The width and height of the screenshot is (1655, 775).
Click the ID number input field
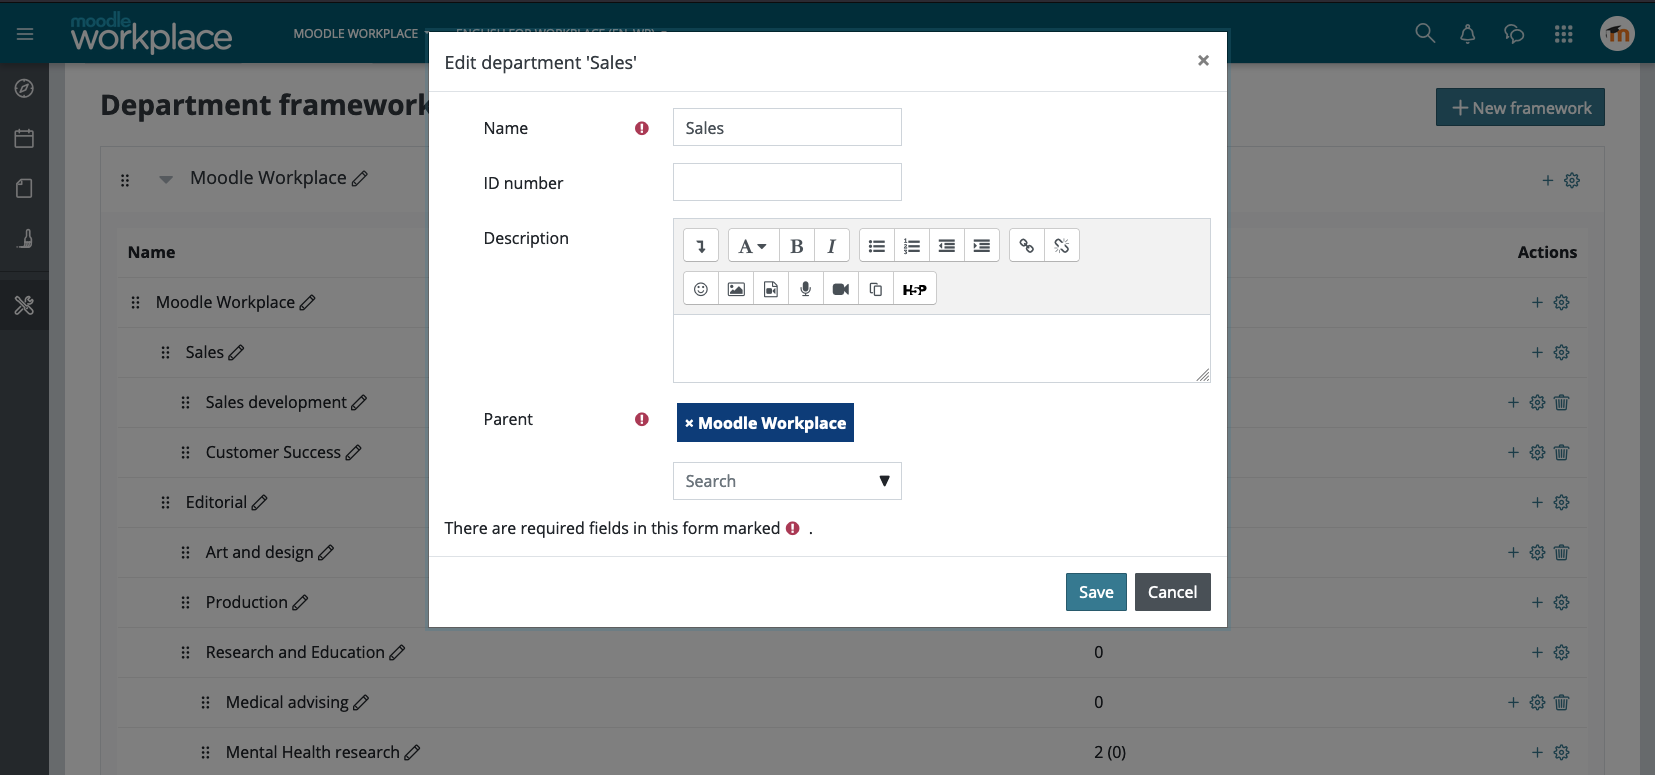[787, 182]
